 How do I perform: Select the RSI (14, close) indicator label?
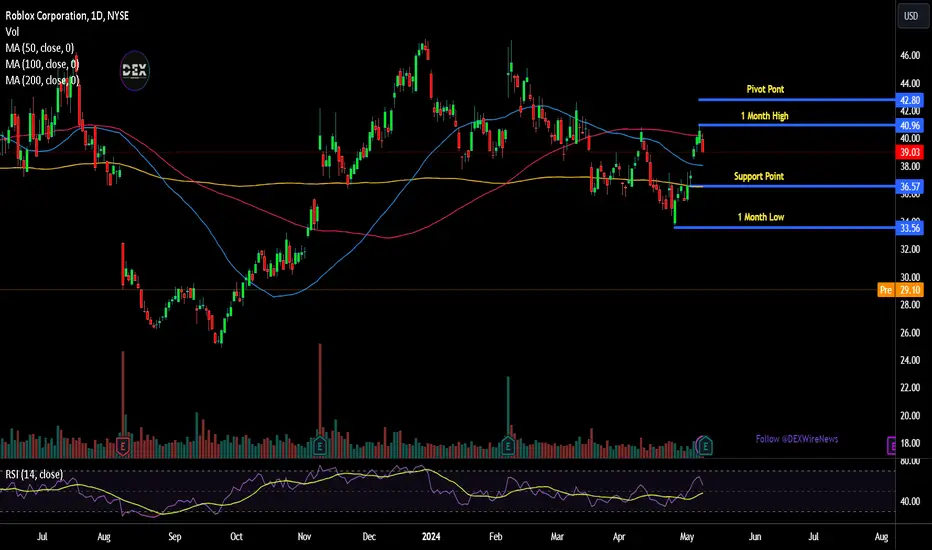pyautogui.click(x=34, y=474)
